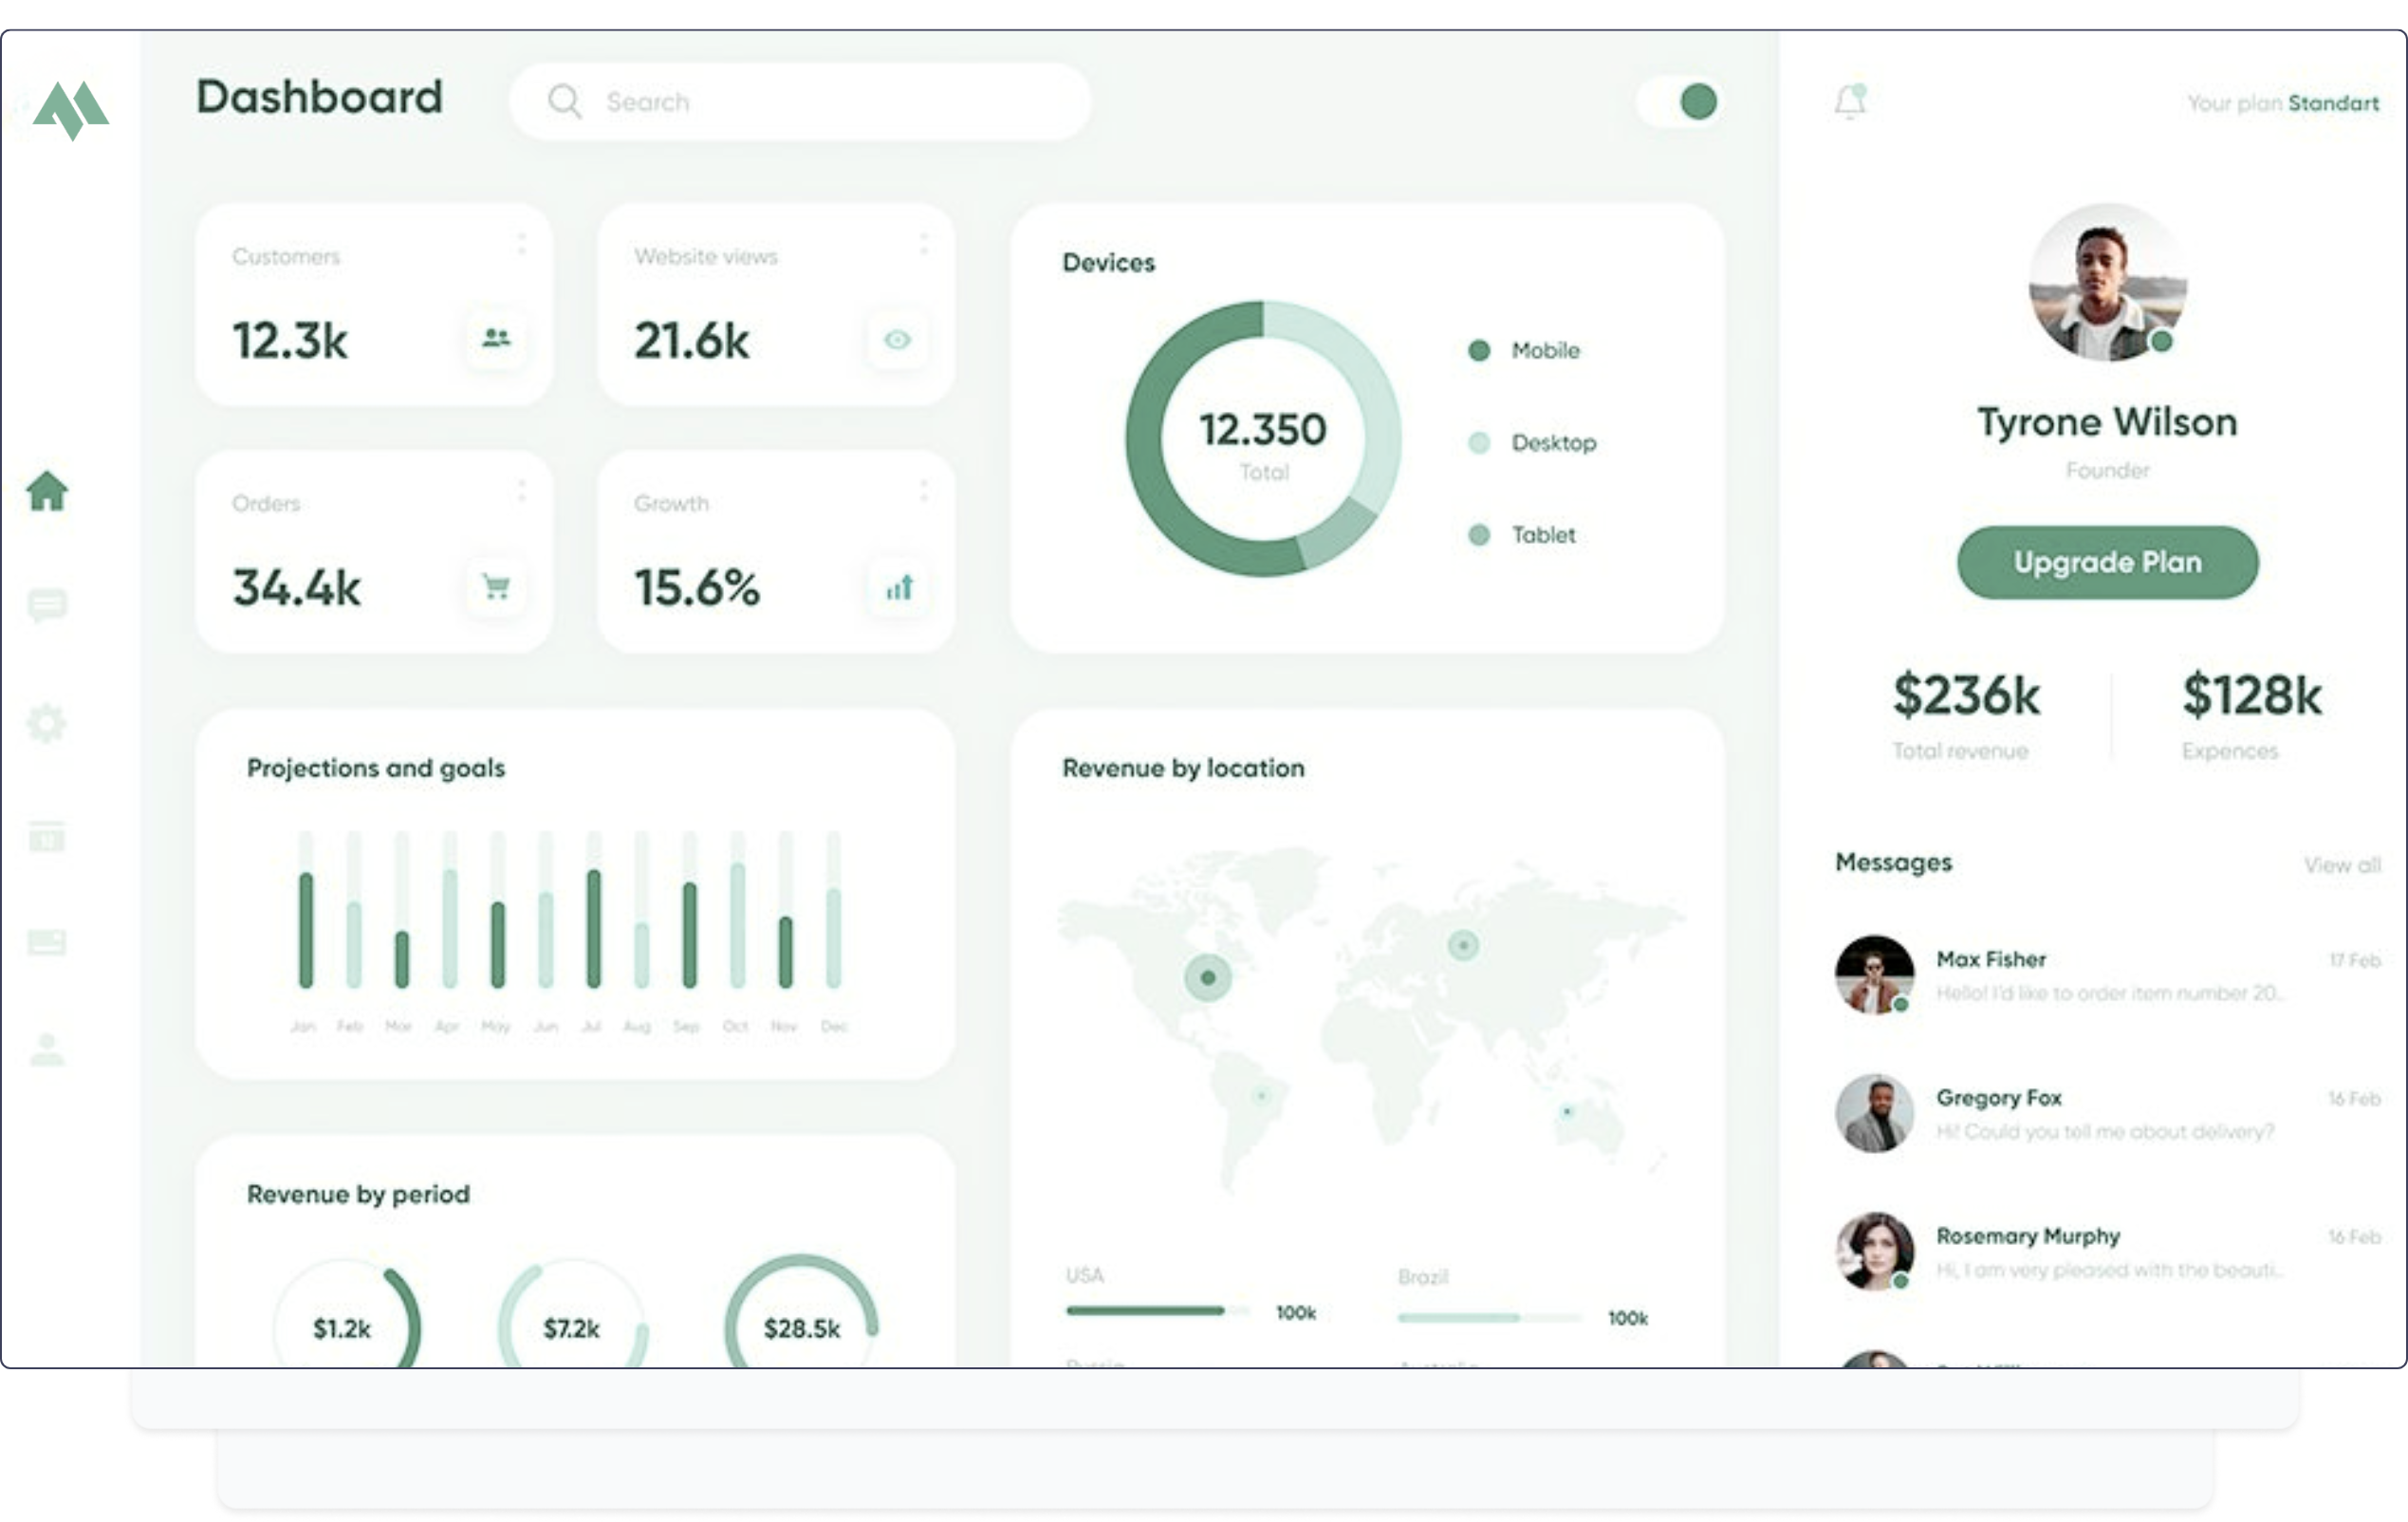
Task: Click the cart icon on Orders card
Action: pyautogui.click(x=496, y=587)
